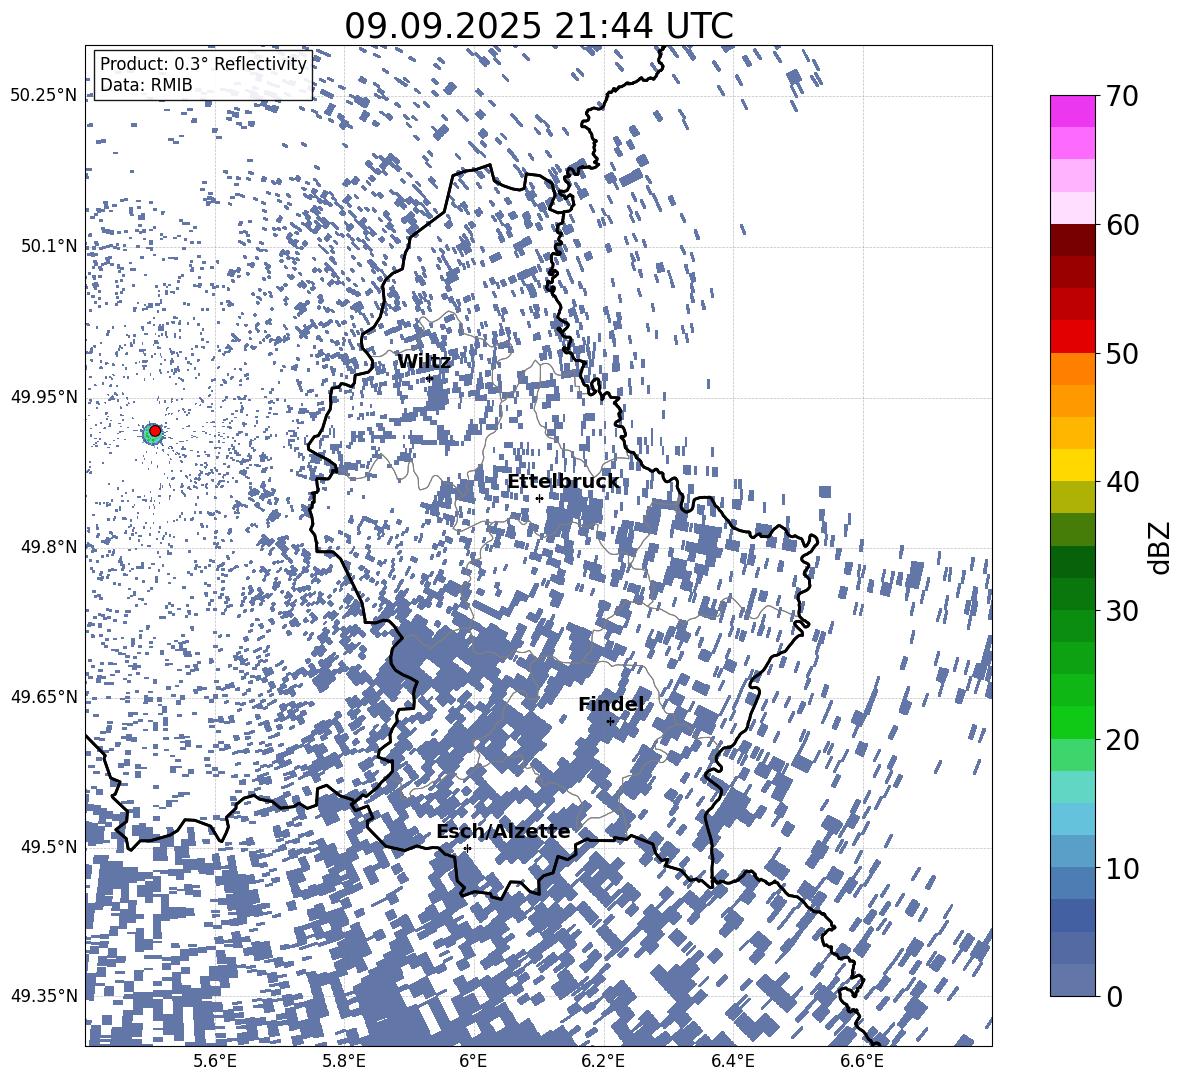The height and width of the screenshot is (1081, 1184).
Task: Click the 49.95°N latitude label
Action: point(44,397)
